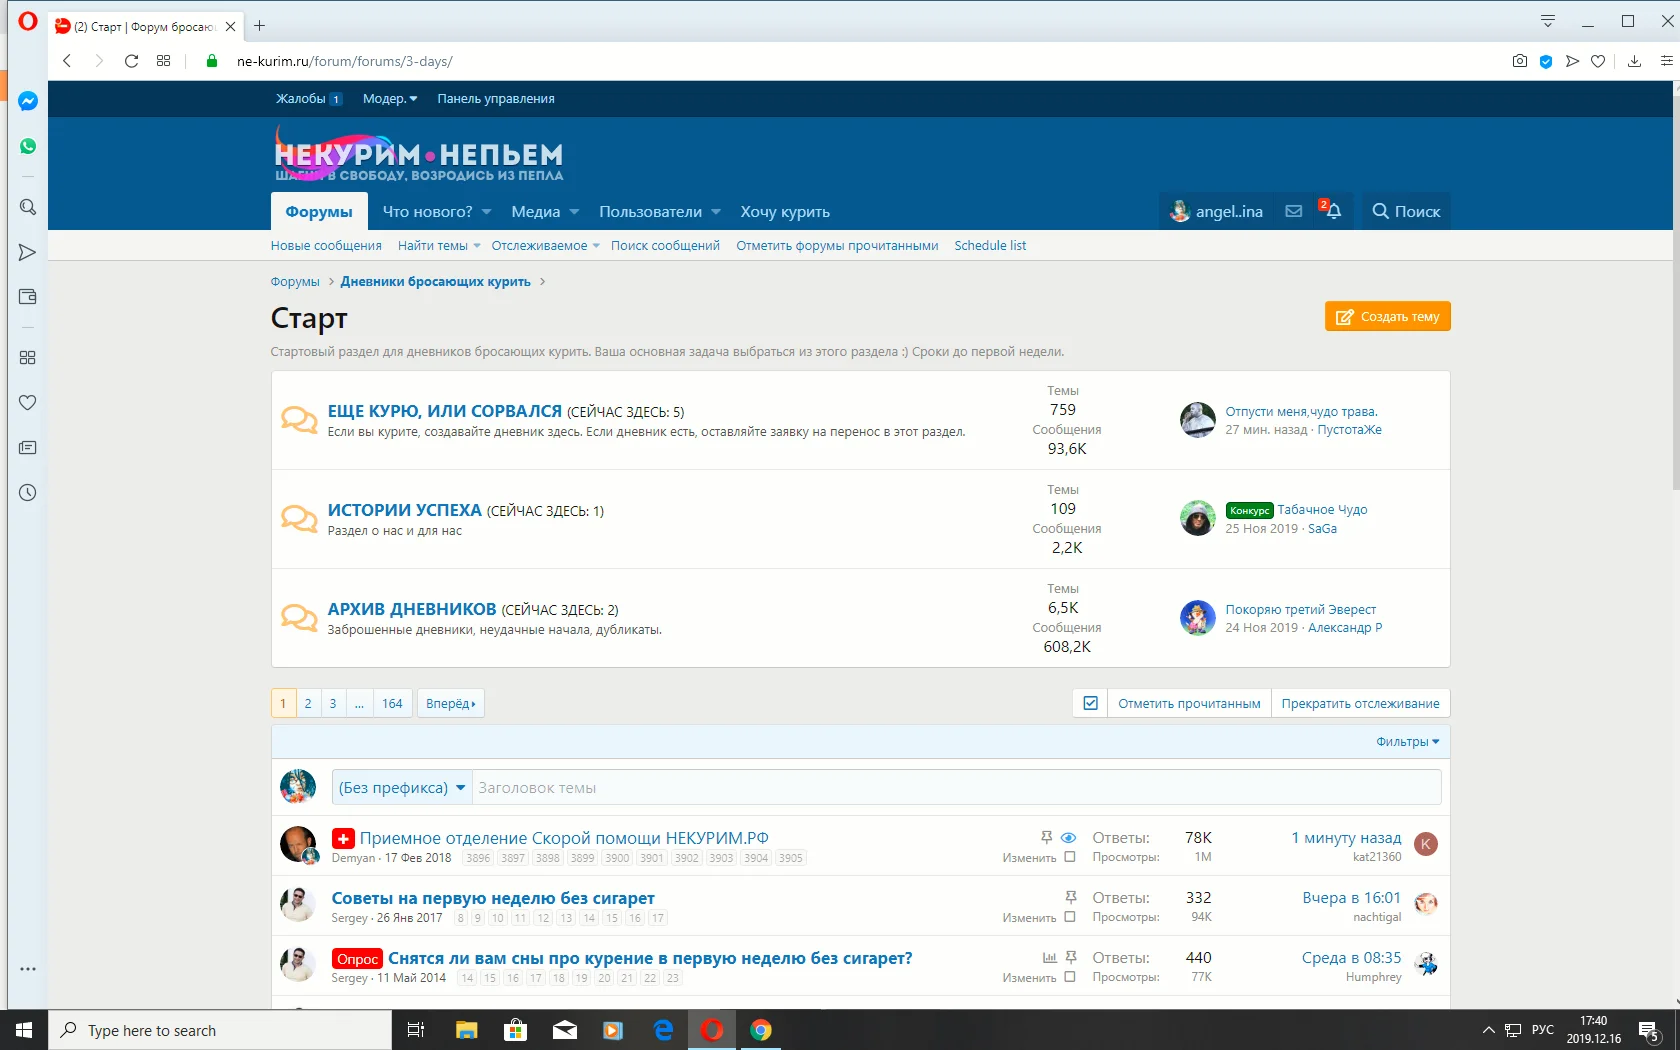Screen dimensions: 1680x1050
Task: Open the ИСТОРИИ УСПЕХА forum link
Action: click(x=404, y=510)
